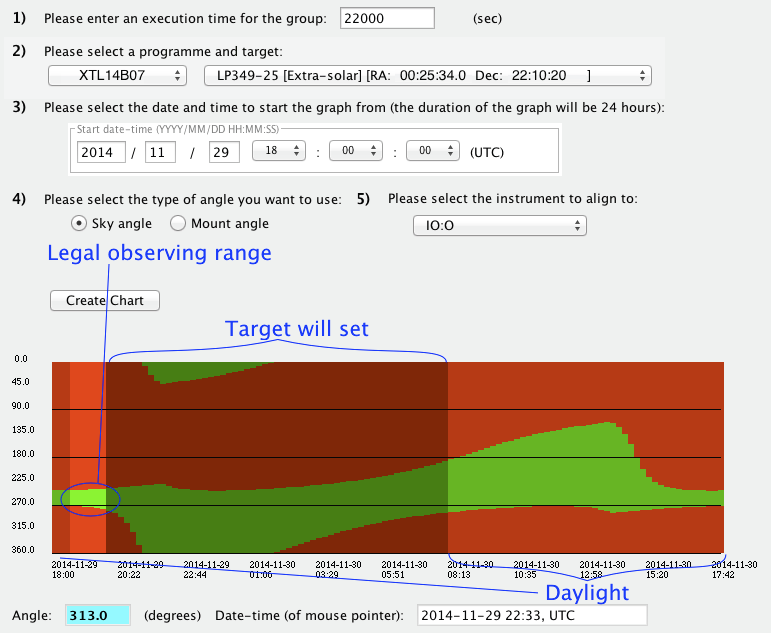Click the '0.0' angle axis label
The width and height of the screenshot is (771, 633).
tap(21, 359)
